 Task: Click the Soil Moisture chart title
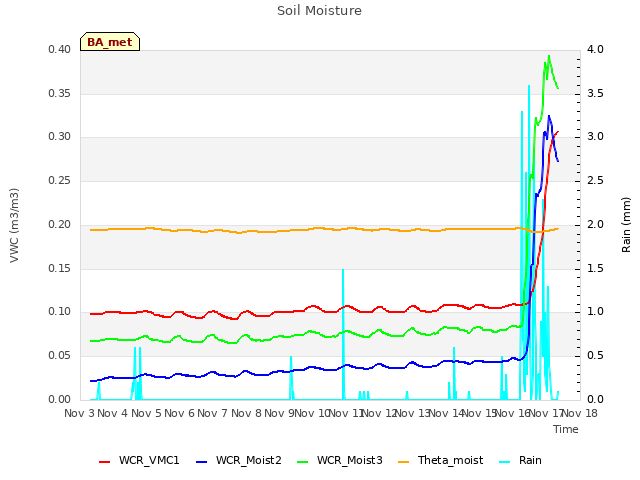(x=319, y=11)
